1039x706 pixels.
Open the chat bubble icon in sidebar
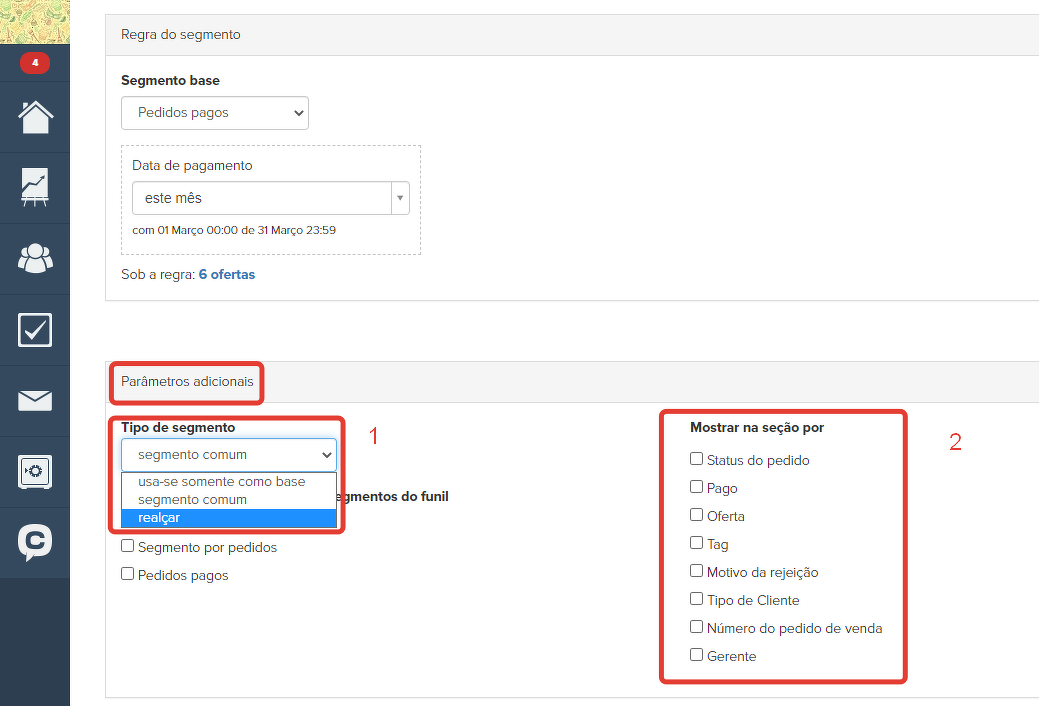click(x=35, y=542)
